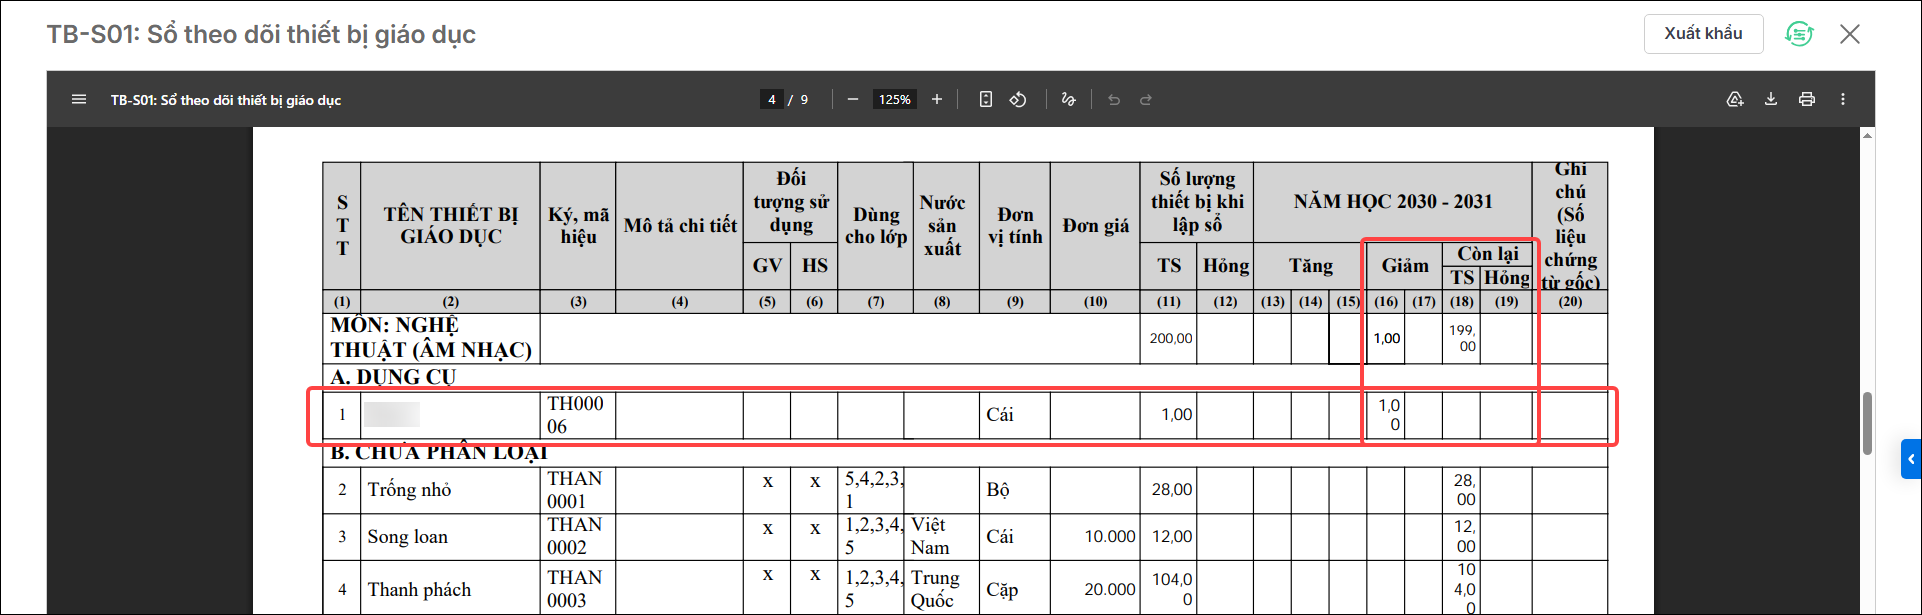
Task: Click the Trung Quốc country cell
Action: [940, 589]
